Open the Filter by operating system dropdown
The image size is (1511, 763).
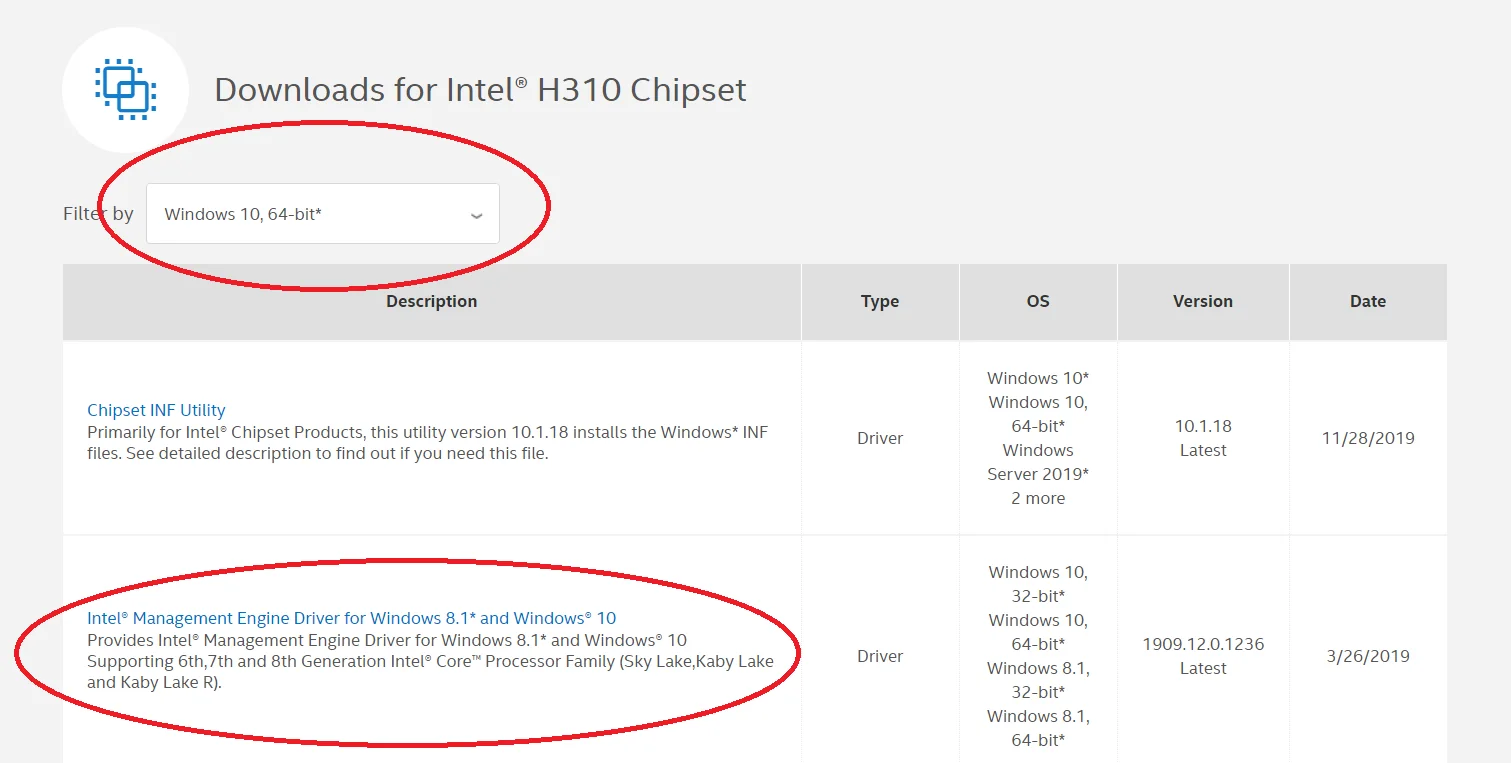pos(323,213)
